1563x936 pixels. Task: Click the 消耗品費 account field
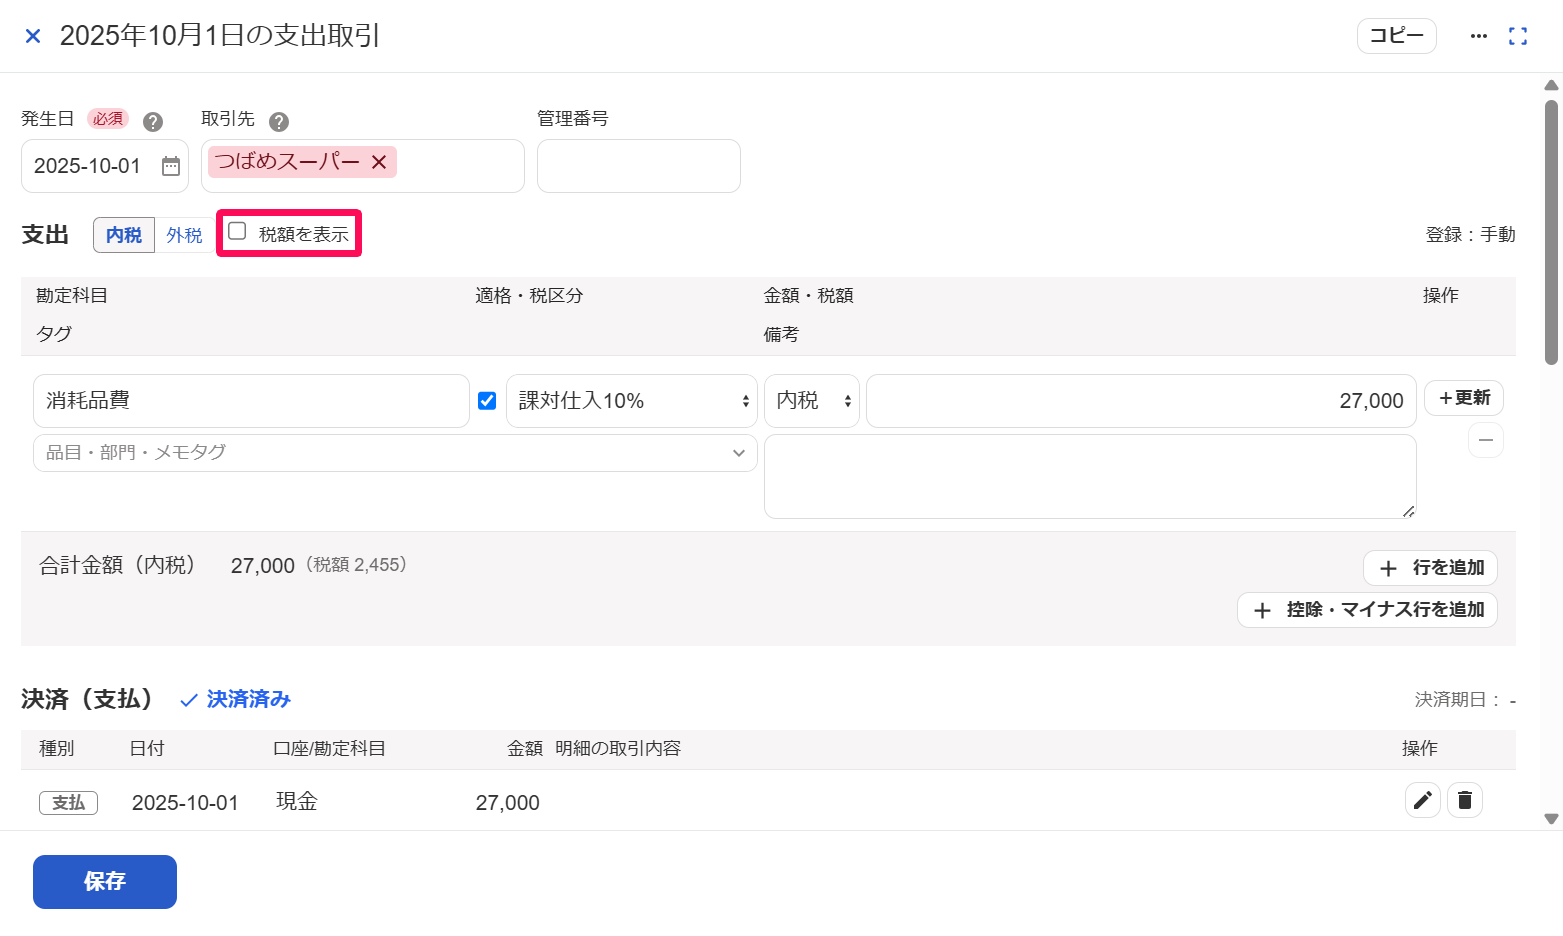(251, 401)
